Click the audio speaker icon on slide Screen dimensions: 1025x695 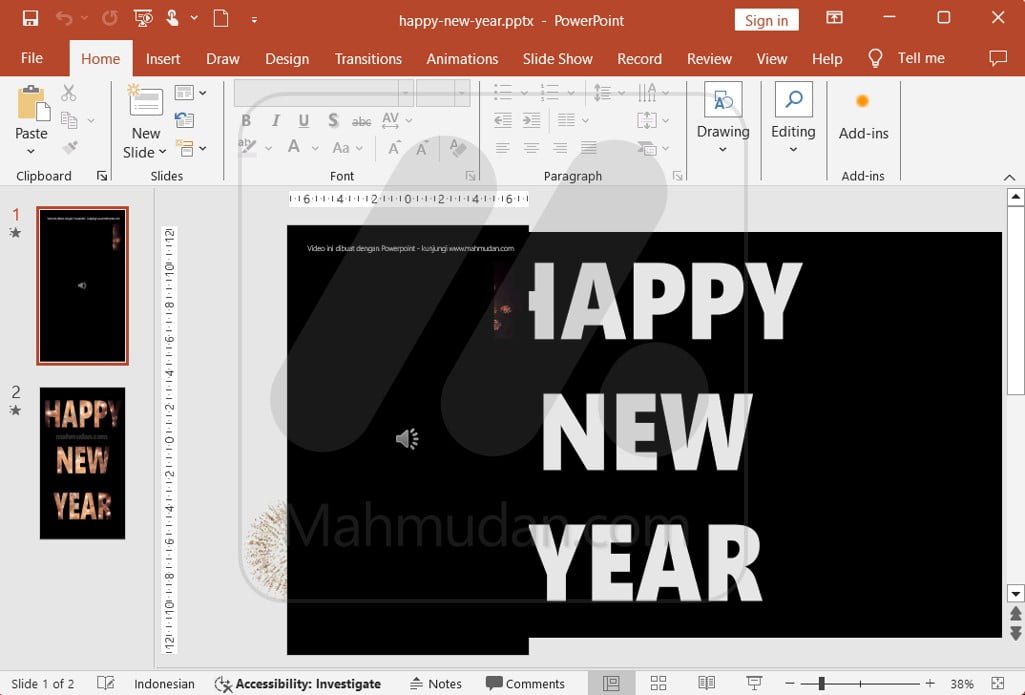[407, 439]
